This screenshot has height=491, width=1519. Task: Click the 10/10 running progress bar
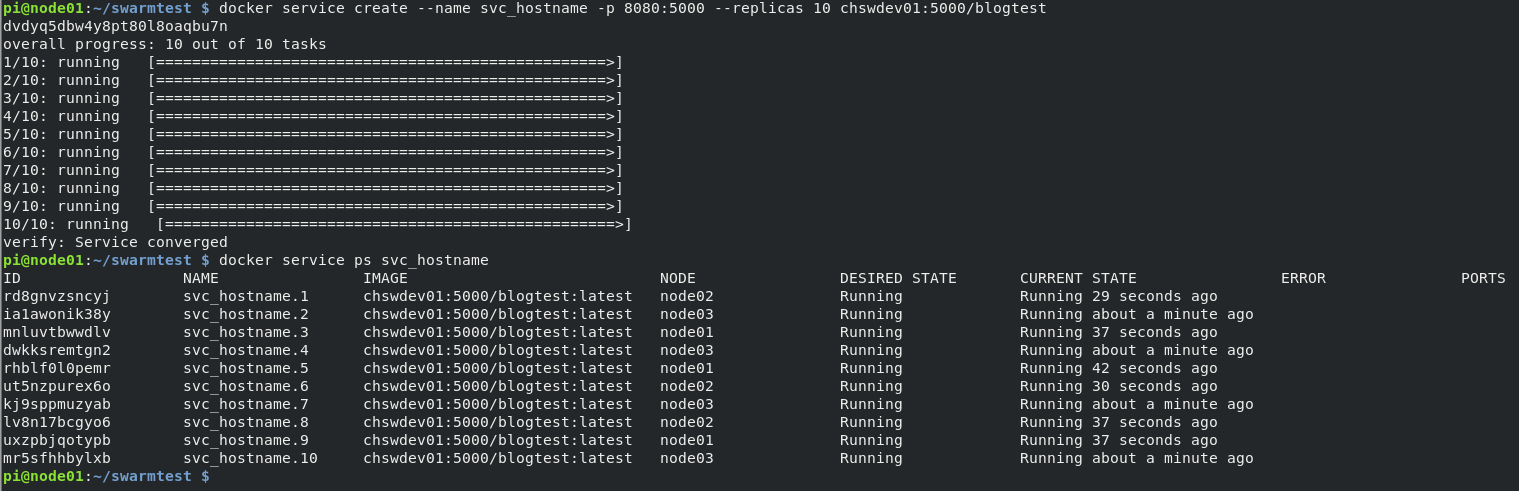[394, 224]
